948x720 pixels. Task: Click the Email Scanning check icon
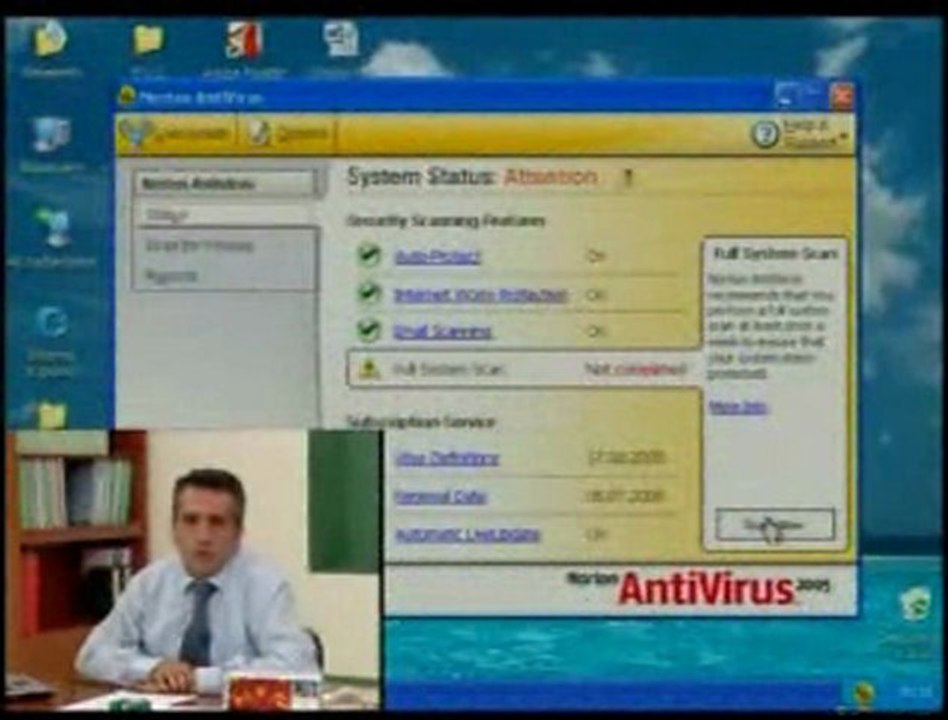(x=368, y=330)
